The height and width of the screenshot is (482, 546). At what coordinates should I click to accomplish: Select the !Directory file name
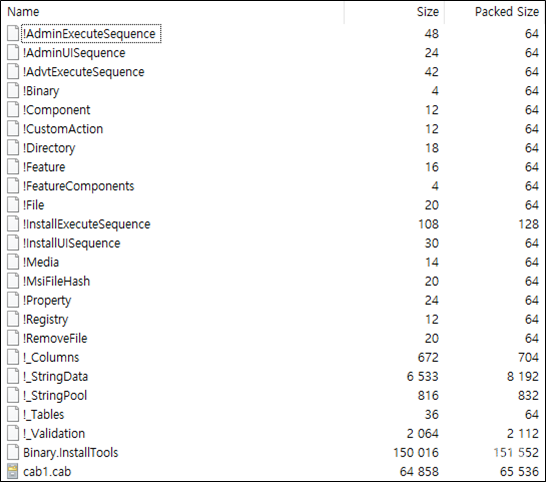pyautogui.click(x=49, y=148)
